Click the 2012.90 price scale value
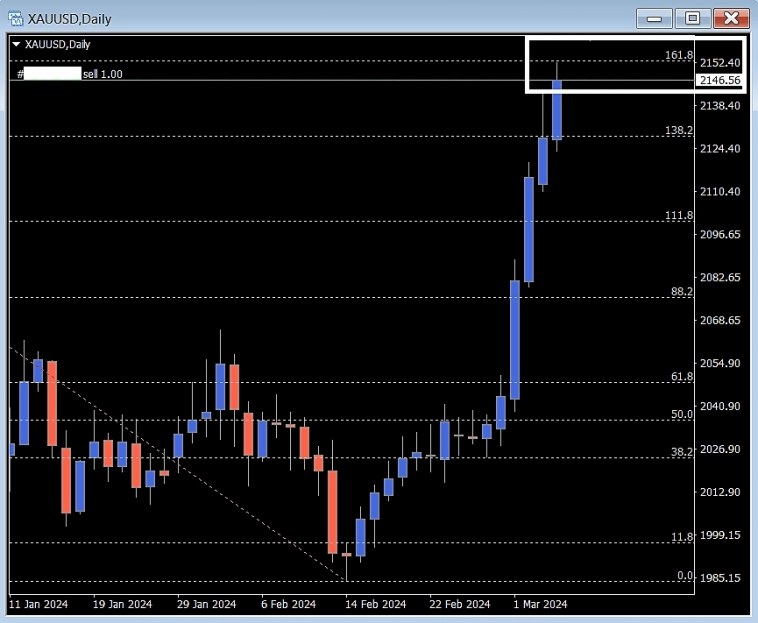758x623 pixels. [720, 492]
